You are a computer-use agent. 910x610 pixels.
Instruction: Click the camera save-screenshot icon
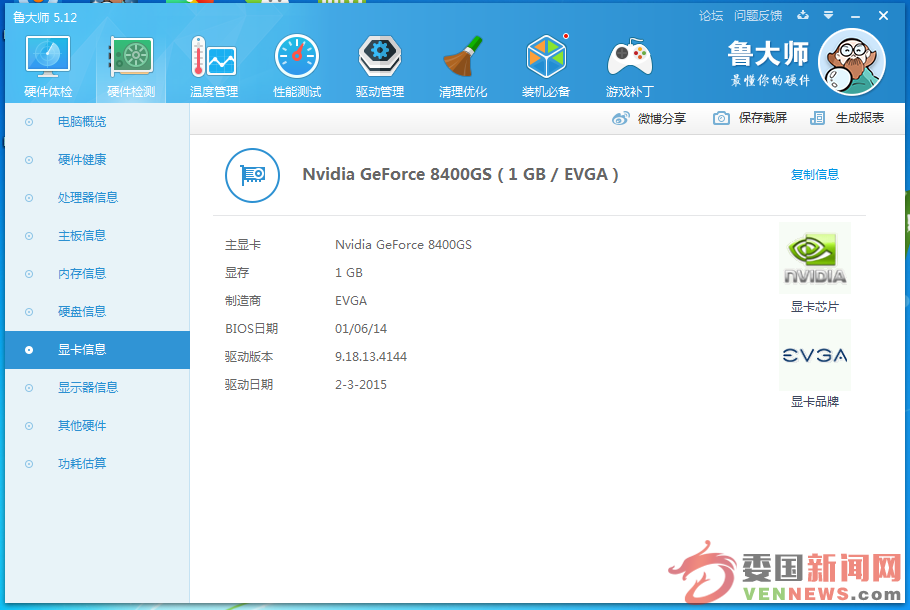pos(721,118)
